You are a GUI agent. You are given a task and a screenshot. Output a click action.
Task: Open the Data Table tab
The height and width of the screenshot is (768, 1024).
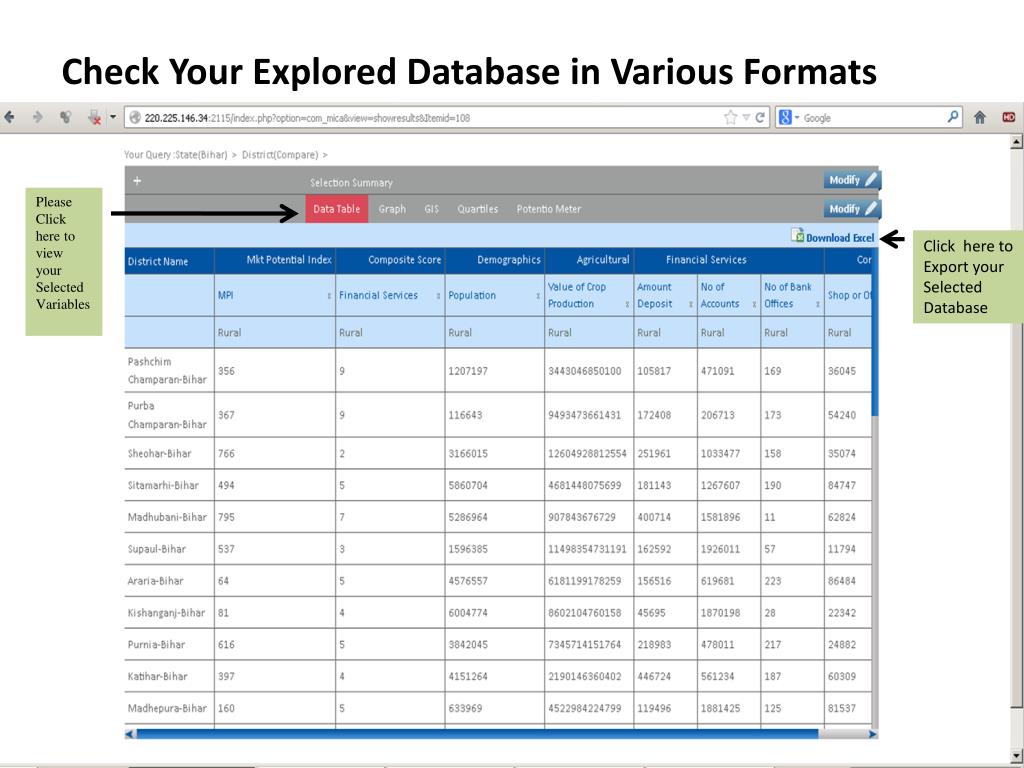click(x=336, y=209)
